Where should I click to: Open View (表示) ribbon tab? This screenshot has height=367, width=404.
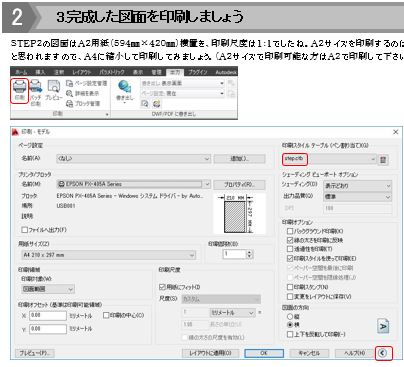[138, 72]
